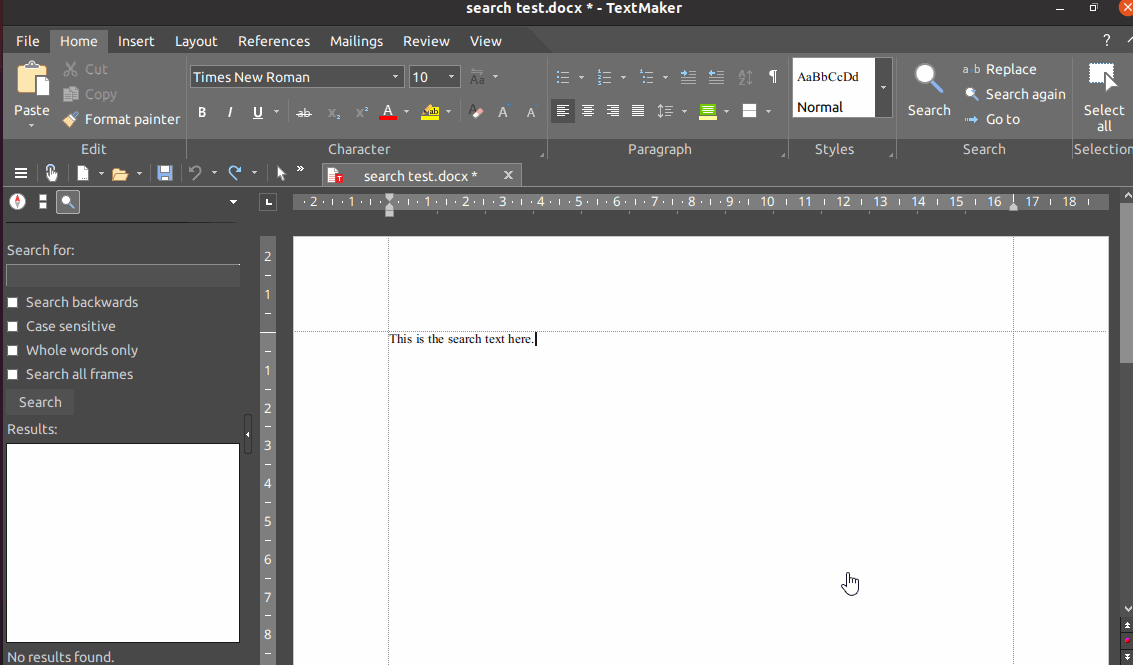Click the large Search magnifier icon
Viewport: 1133px width, 665px height.
click(x=928, y=80)
